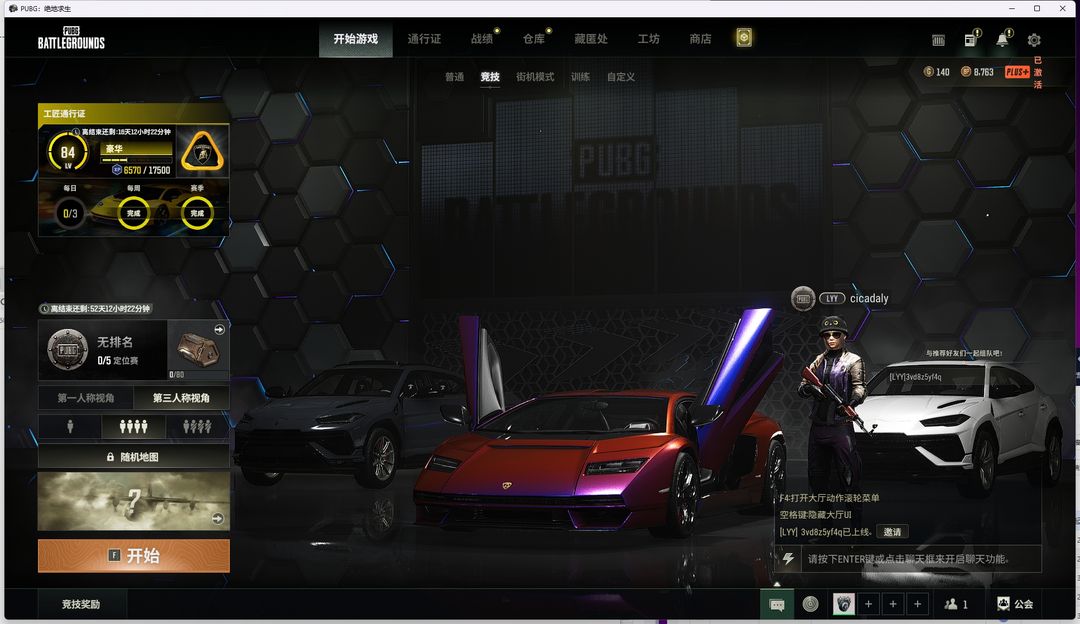Open the 战绩 tab
This screenshot has width=1080, height=624.
coord(482,39)
